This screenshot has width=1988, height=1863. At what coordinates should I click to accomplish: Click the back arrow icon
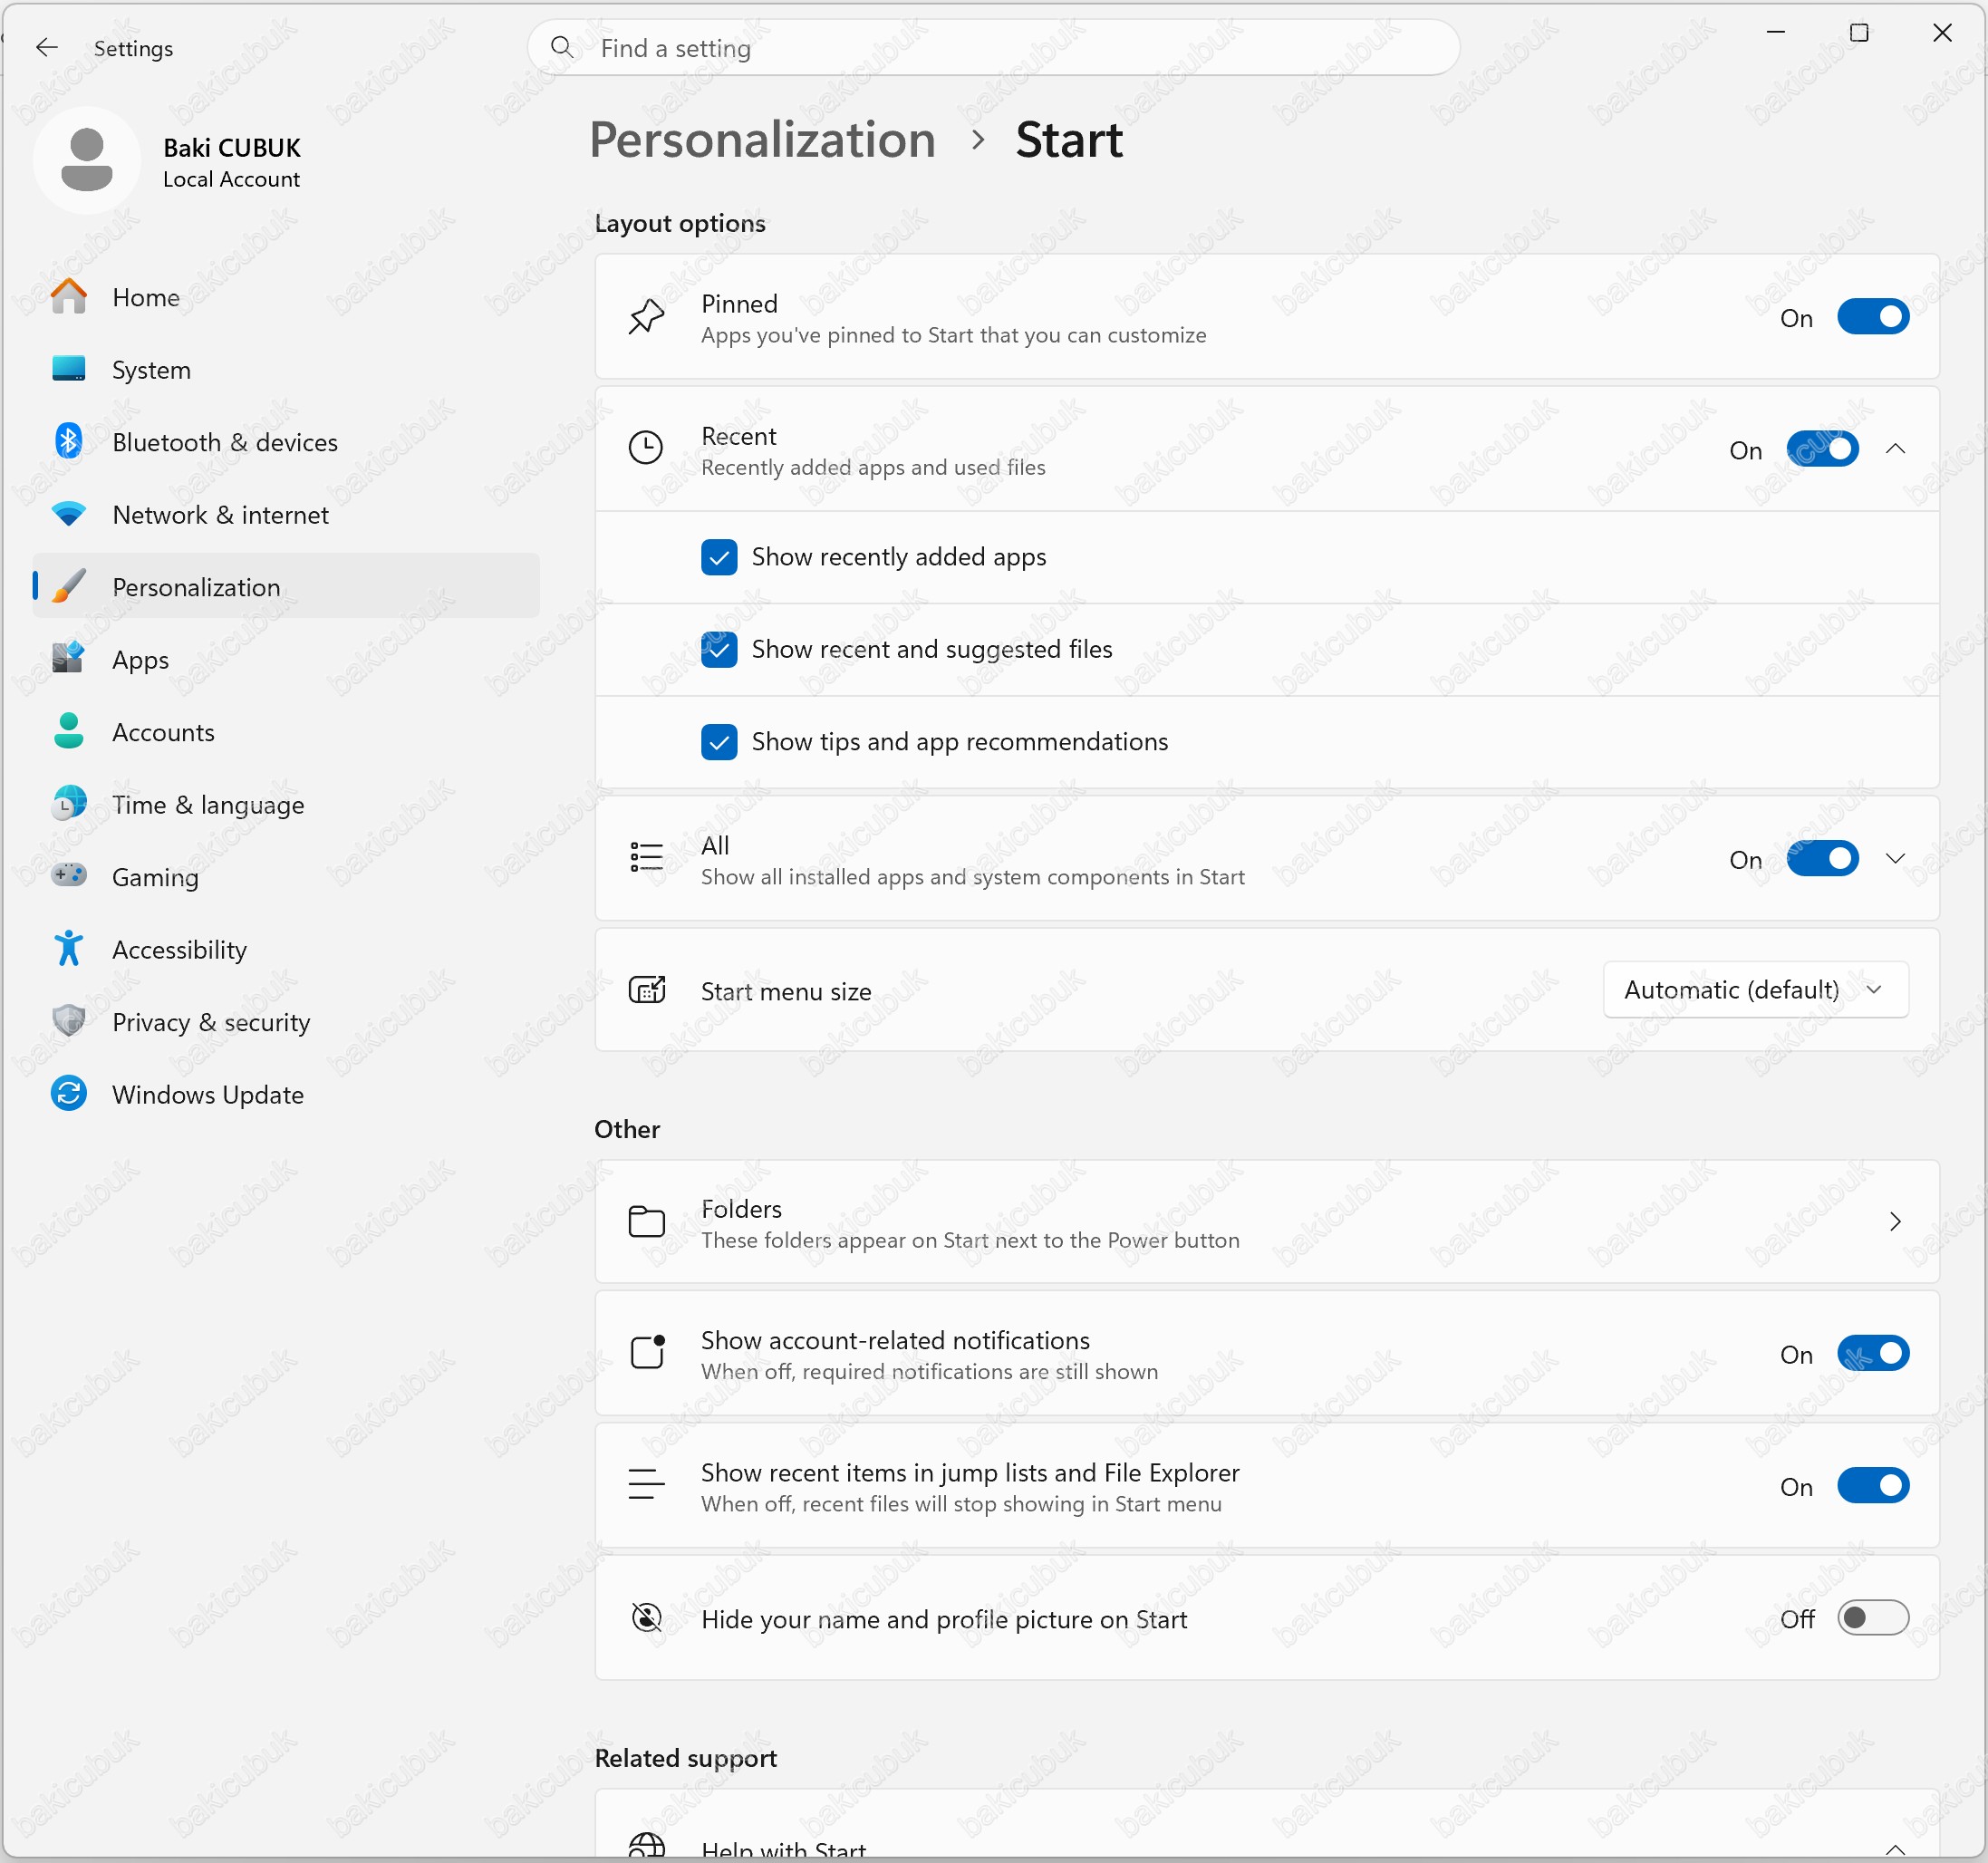tap(46, 48)
